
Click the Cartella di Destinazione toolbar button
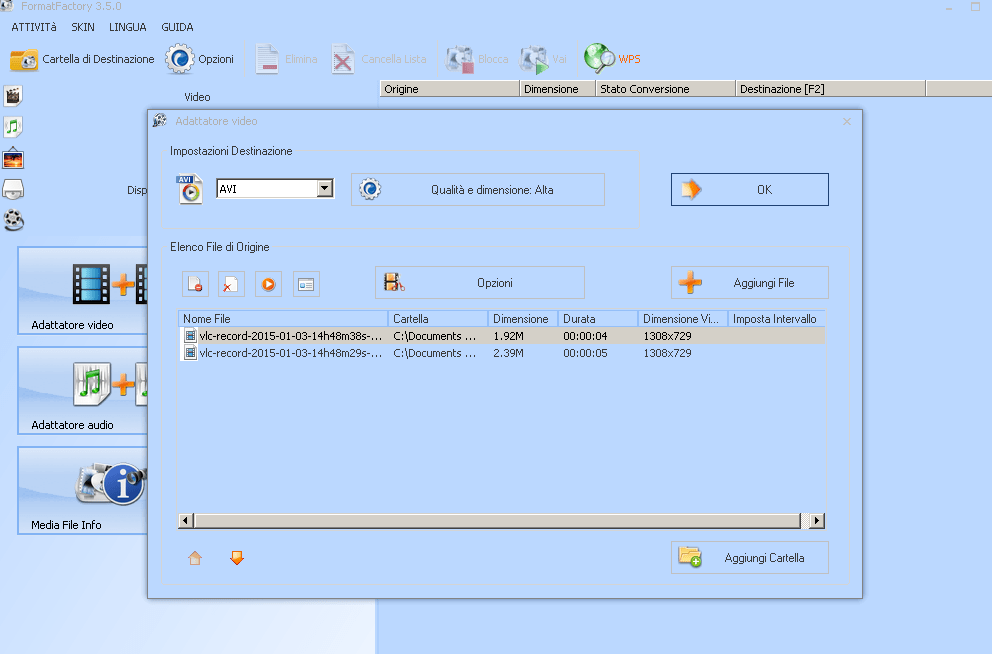click(x=80, y=59)
